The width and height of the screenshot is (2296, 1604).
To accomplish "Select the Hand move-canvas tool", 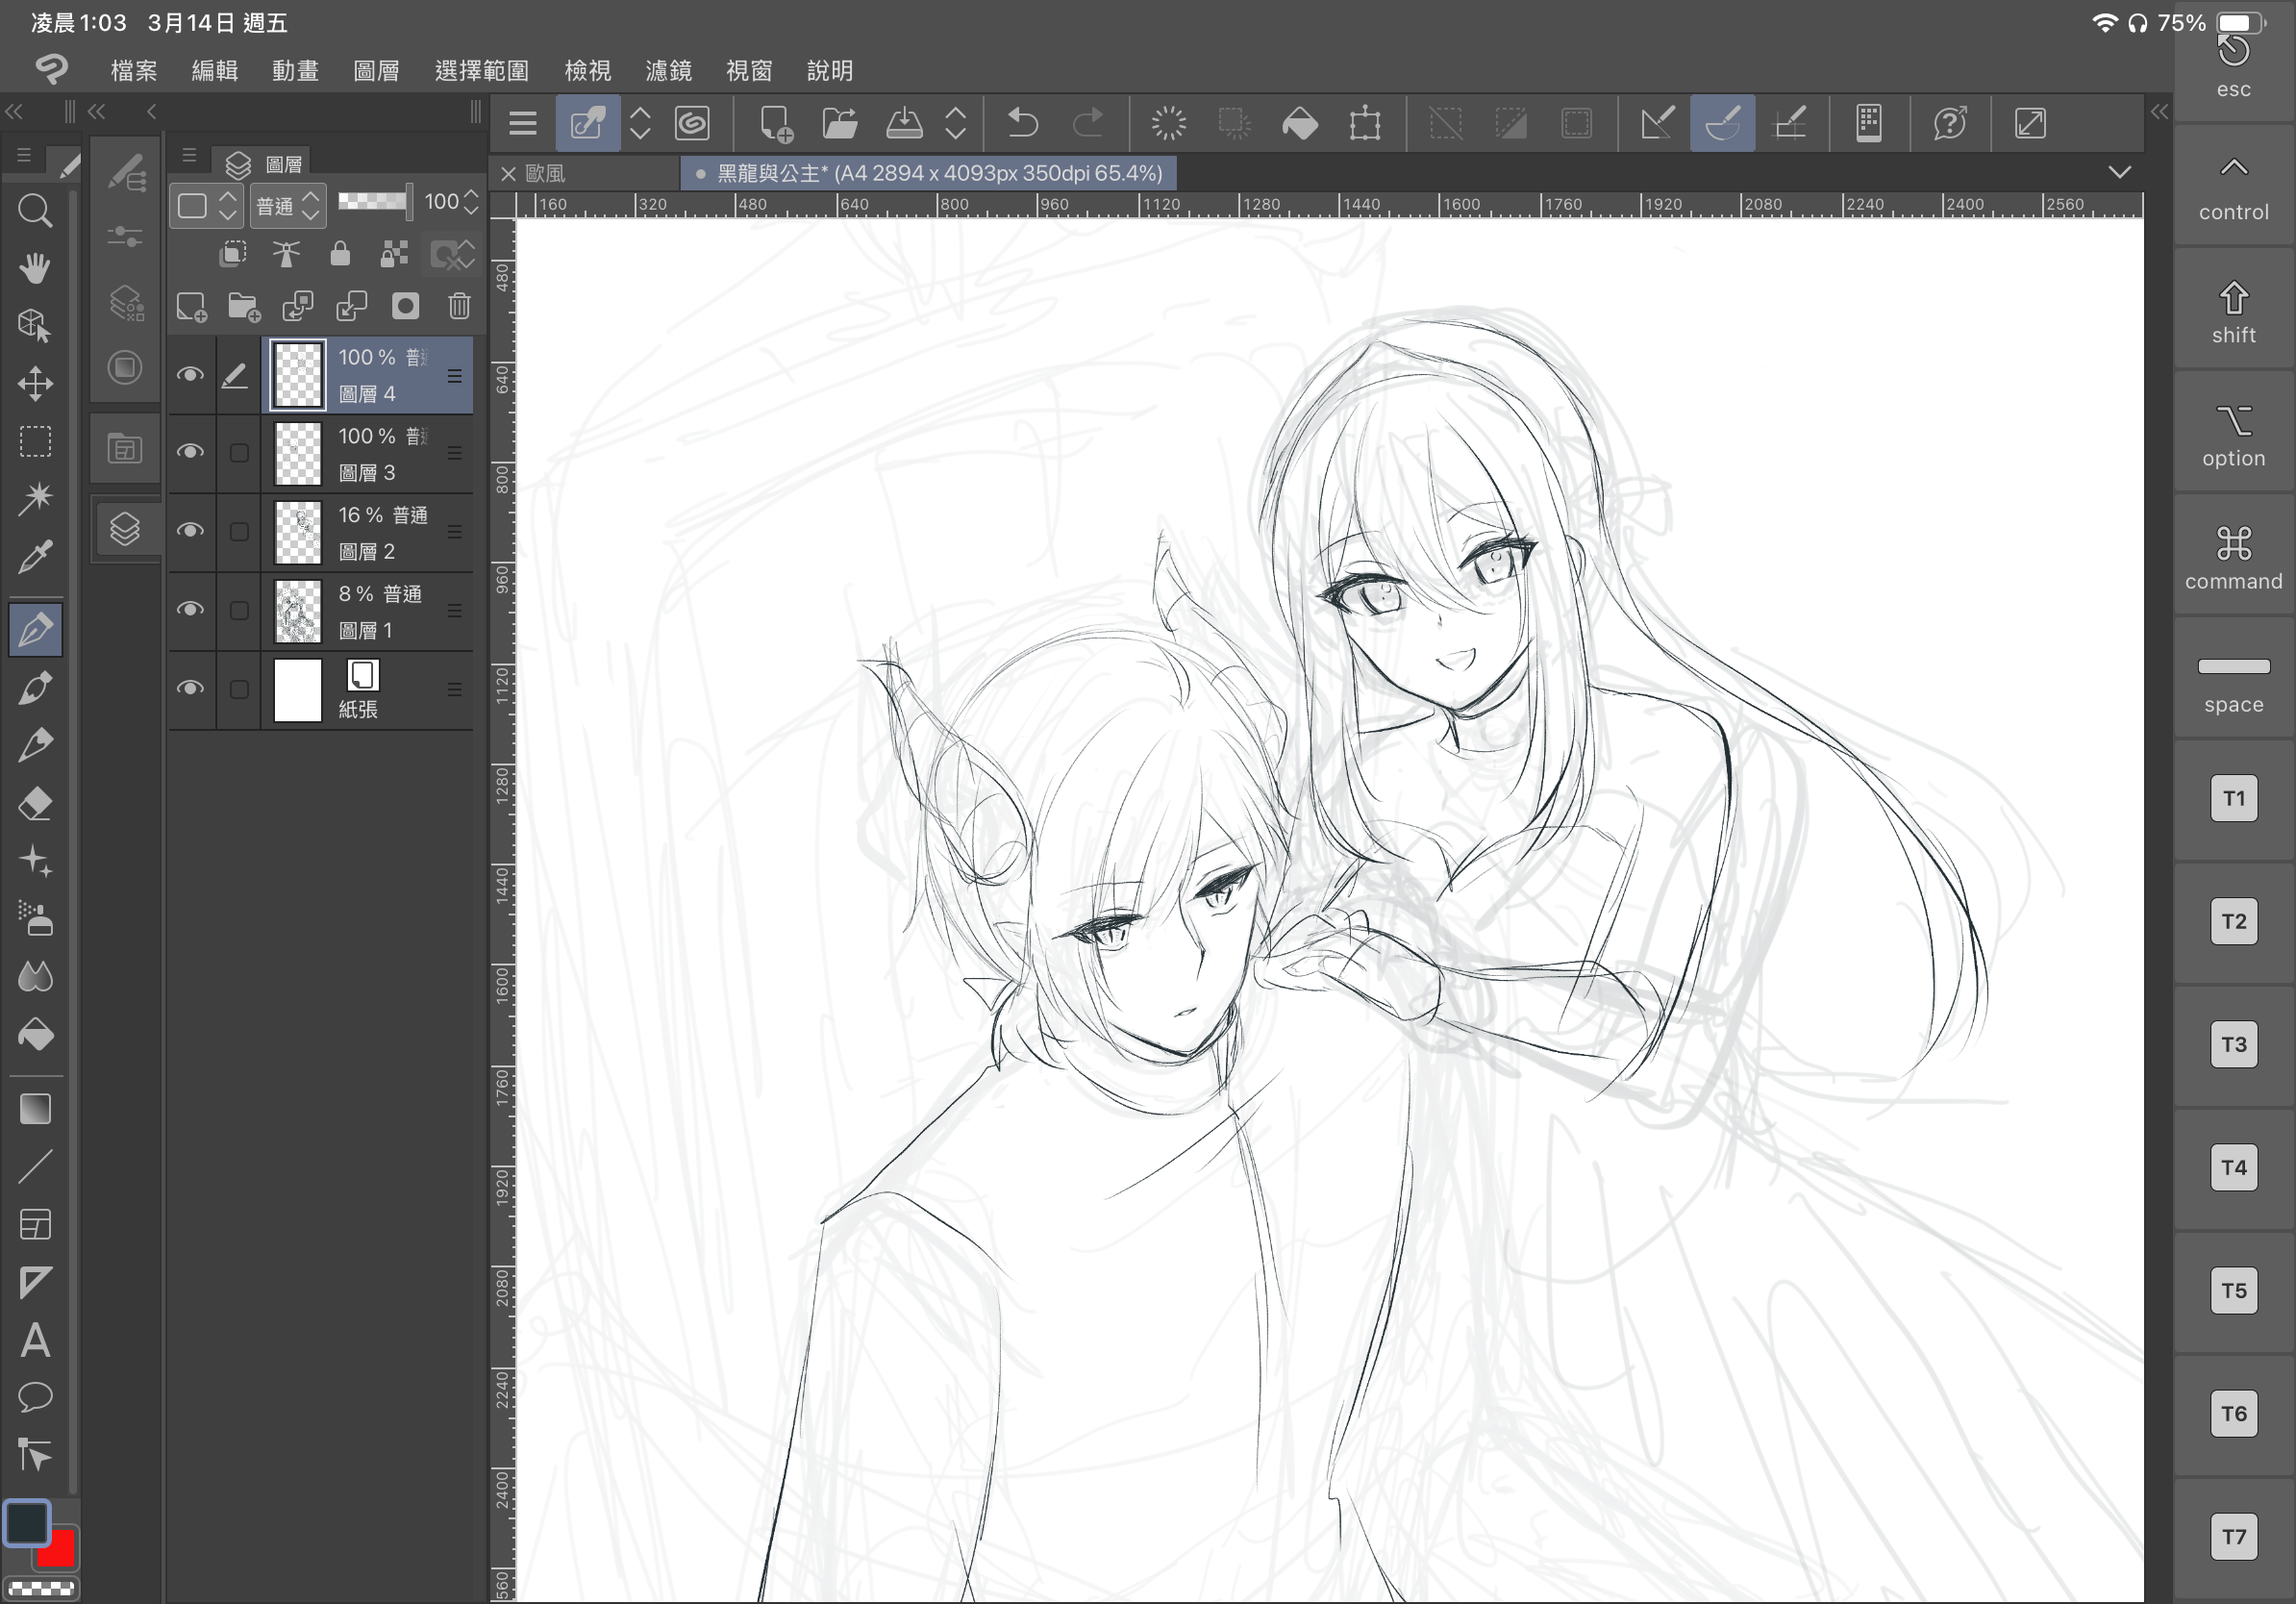I will [x=35, y=268].
